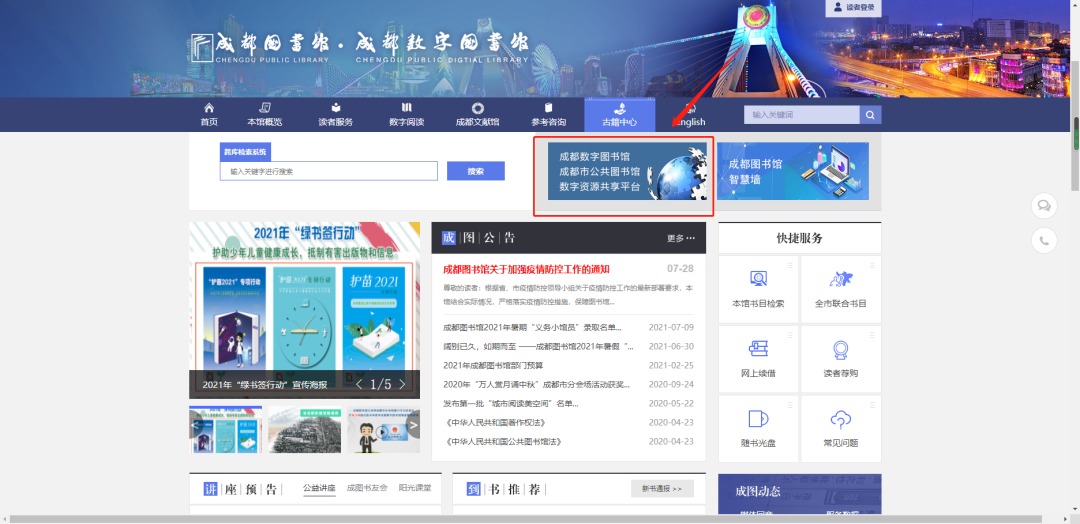Click the Chengdu Public Library logo
Image resolution: width=1080 pixels, height=524 pixels.
360,47
